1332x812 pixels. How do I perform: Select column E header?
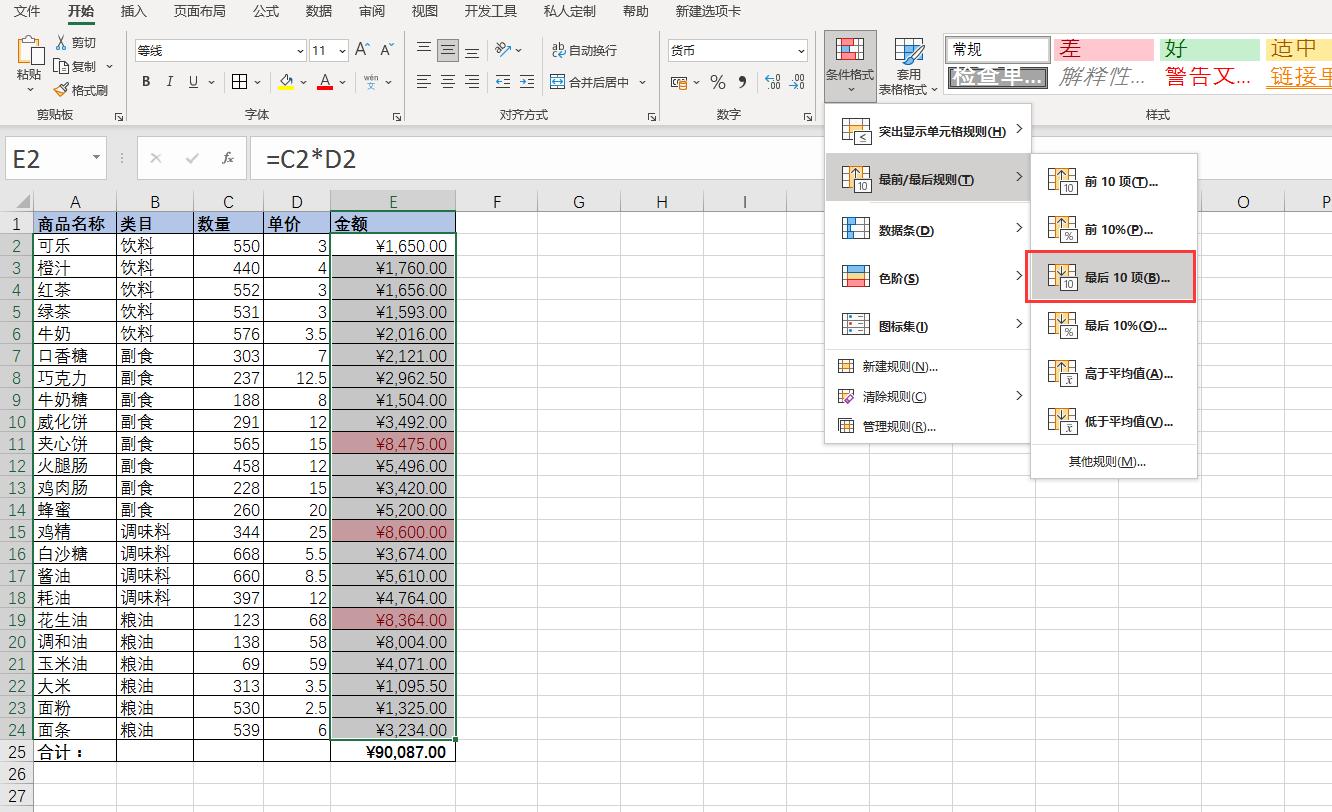(393, 202)
